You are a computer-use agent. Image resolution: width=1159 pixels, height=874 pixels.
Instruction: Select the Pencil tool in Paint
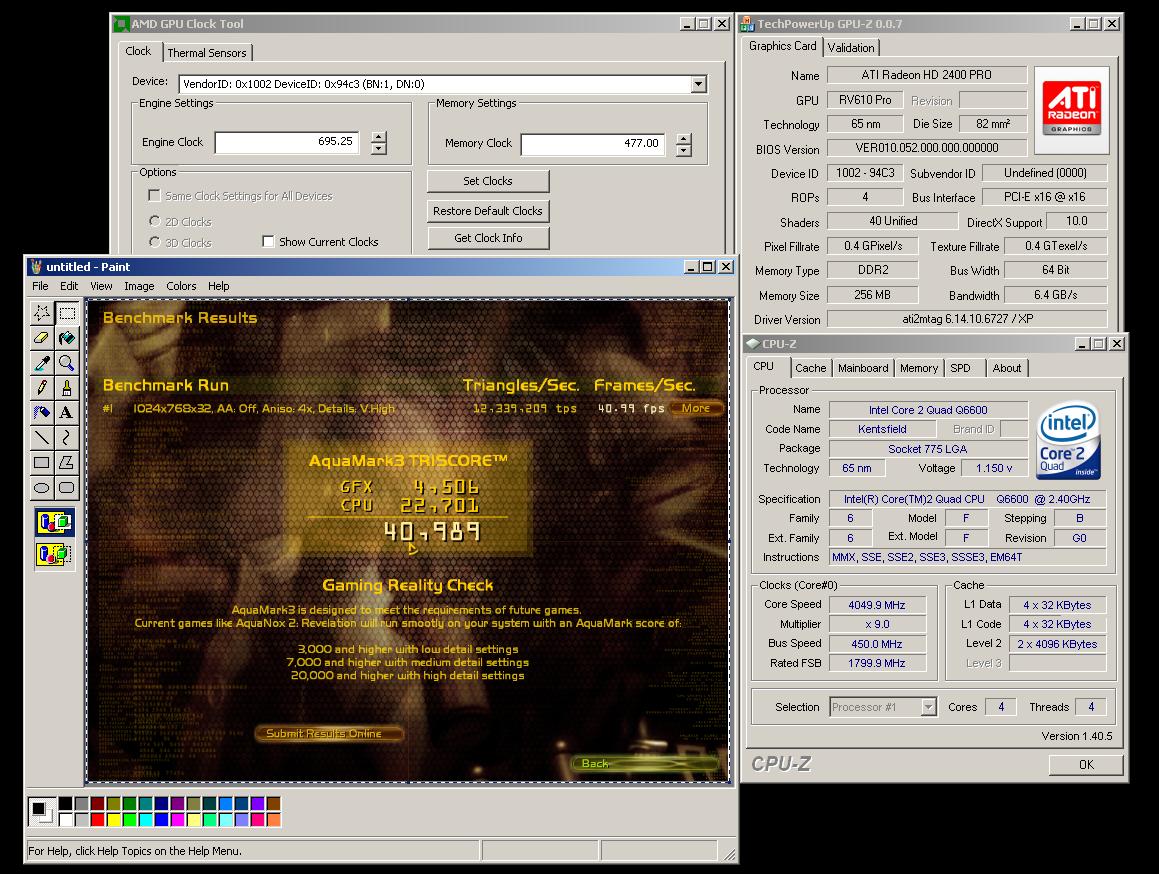click(x=41, y=387)
